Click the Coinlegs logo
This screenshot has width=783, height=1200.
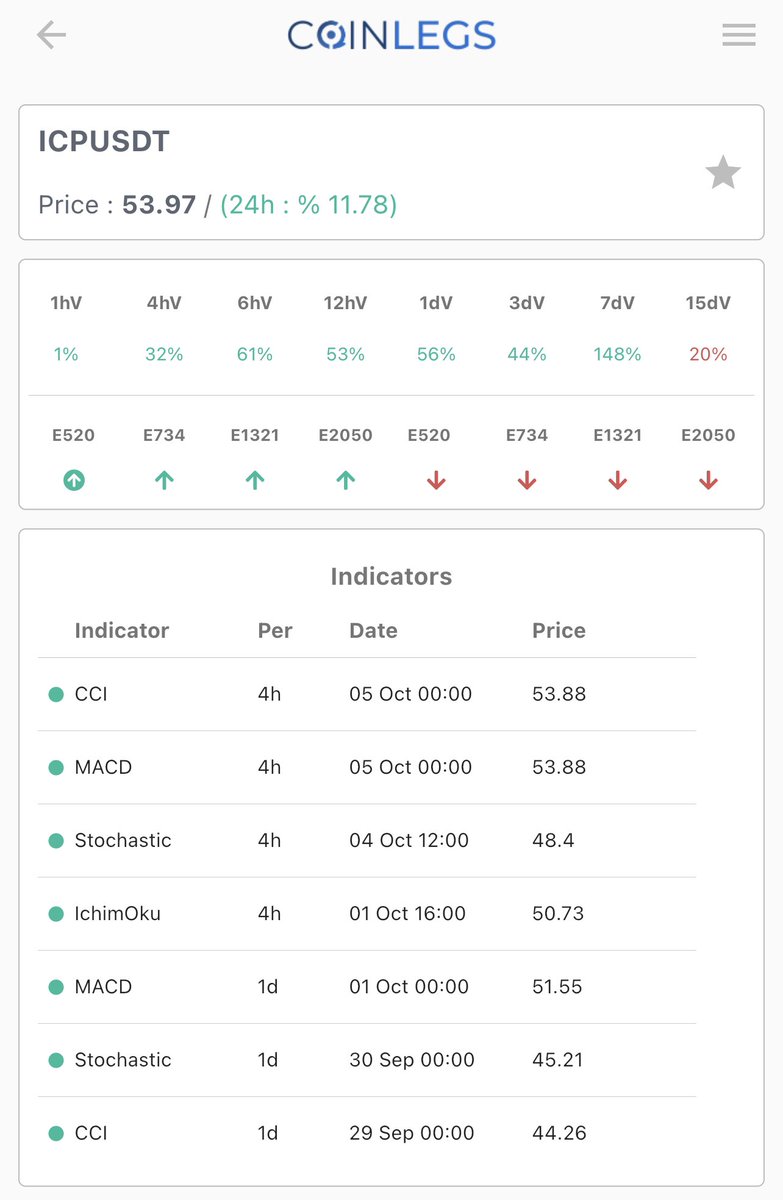tap(391, 36)
